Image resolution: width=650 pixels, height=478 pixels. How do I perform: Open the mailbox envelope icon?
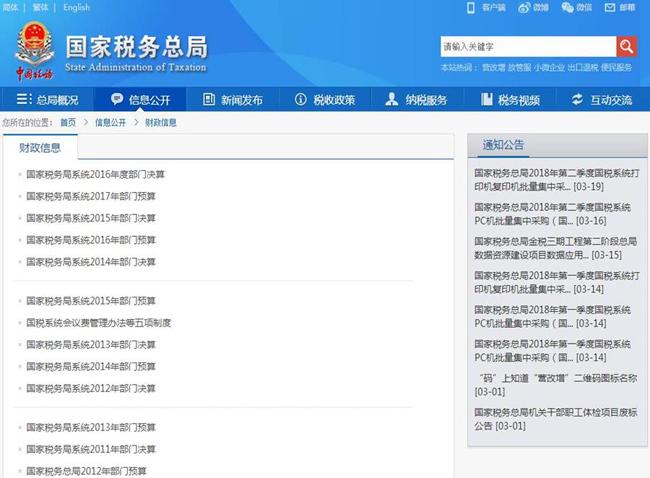(610, 7)
